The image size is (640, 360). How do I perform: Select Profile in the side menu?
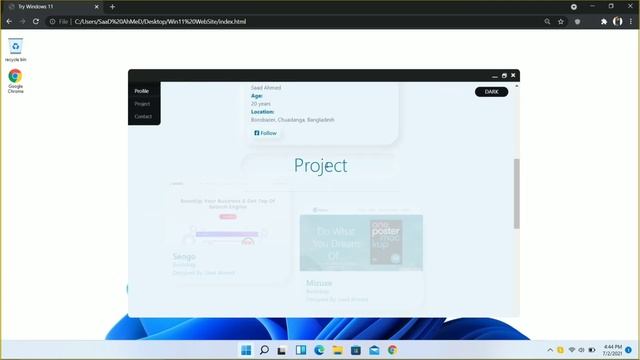point(142,91)
